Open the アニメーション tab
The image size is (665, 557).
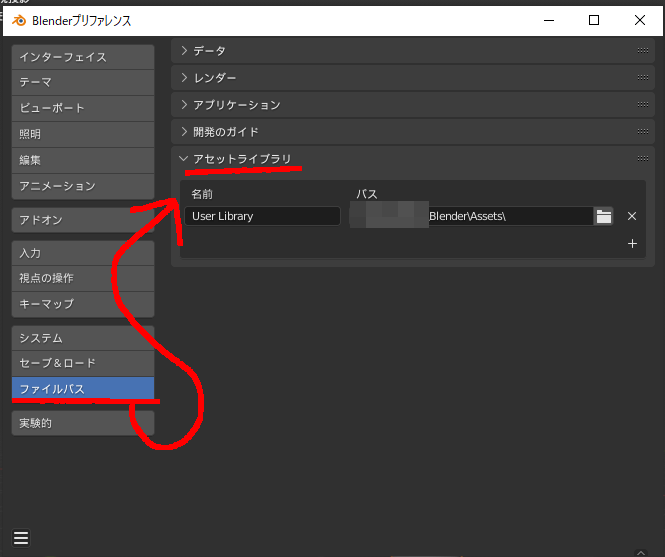point(83,186)
